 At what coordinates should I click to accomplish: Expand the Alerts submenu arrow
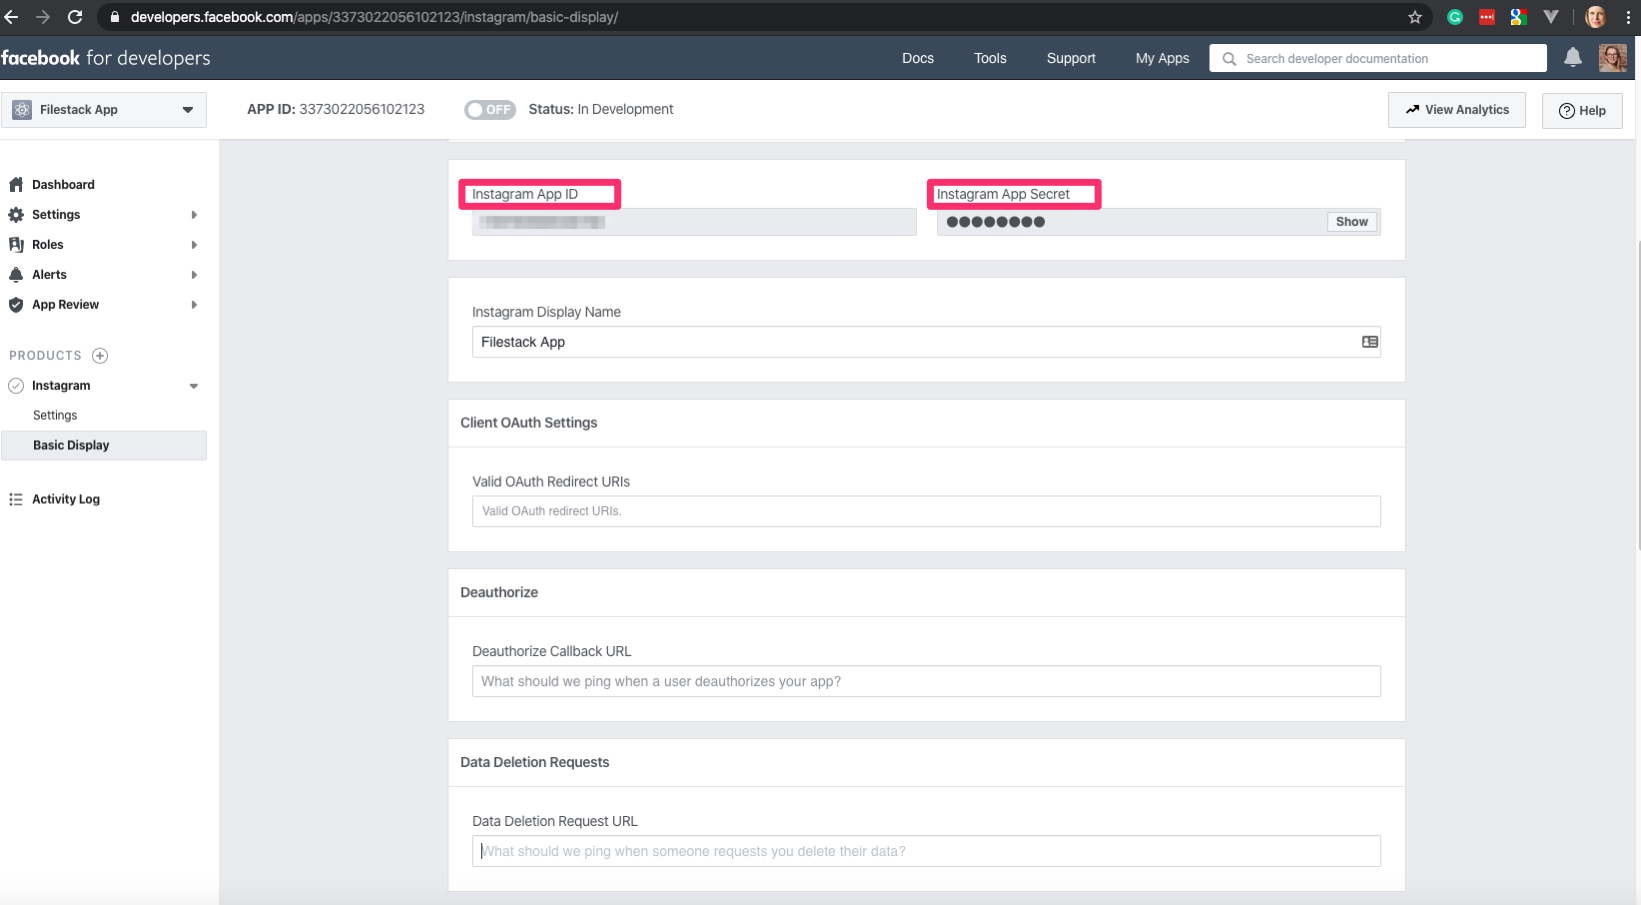pyautogui.click(x=194, y=275)
